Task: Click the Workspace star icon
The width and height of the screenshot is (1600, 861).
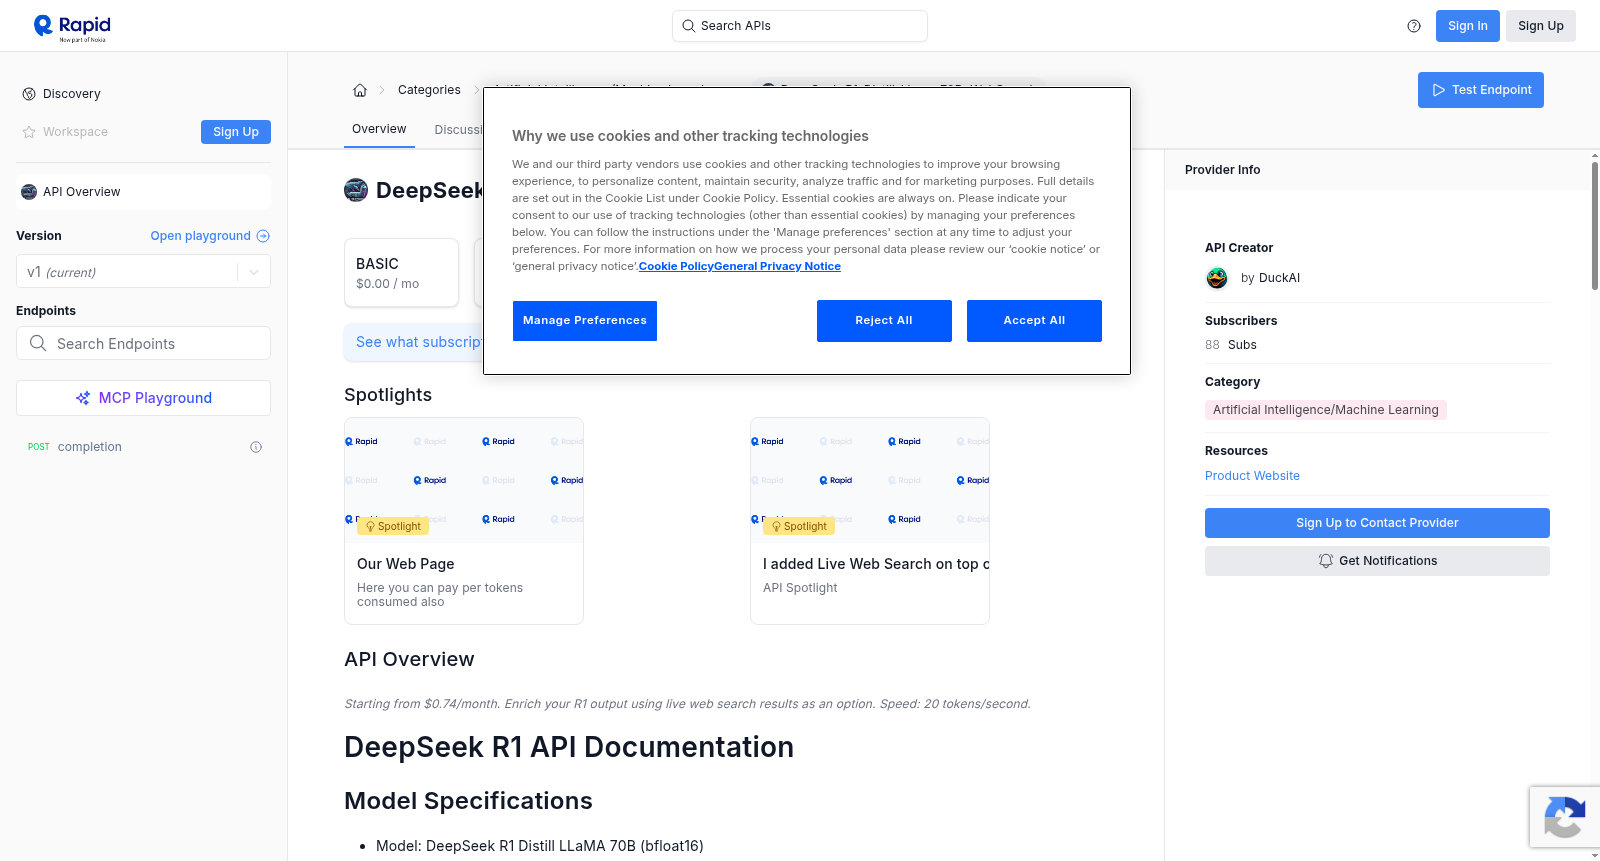Action: pos(29,132)
